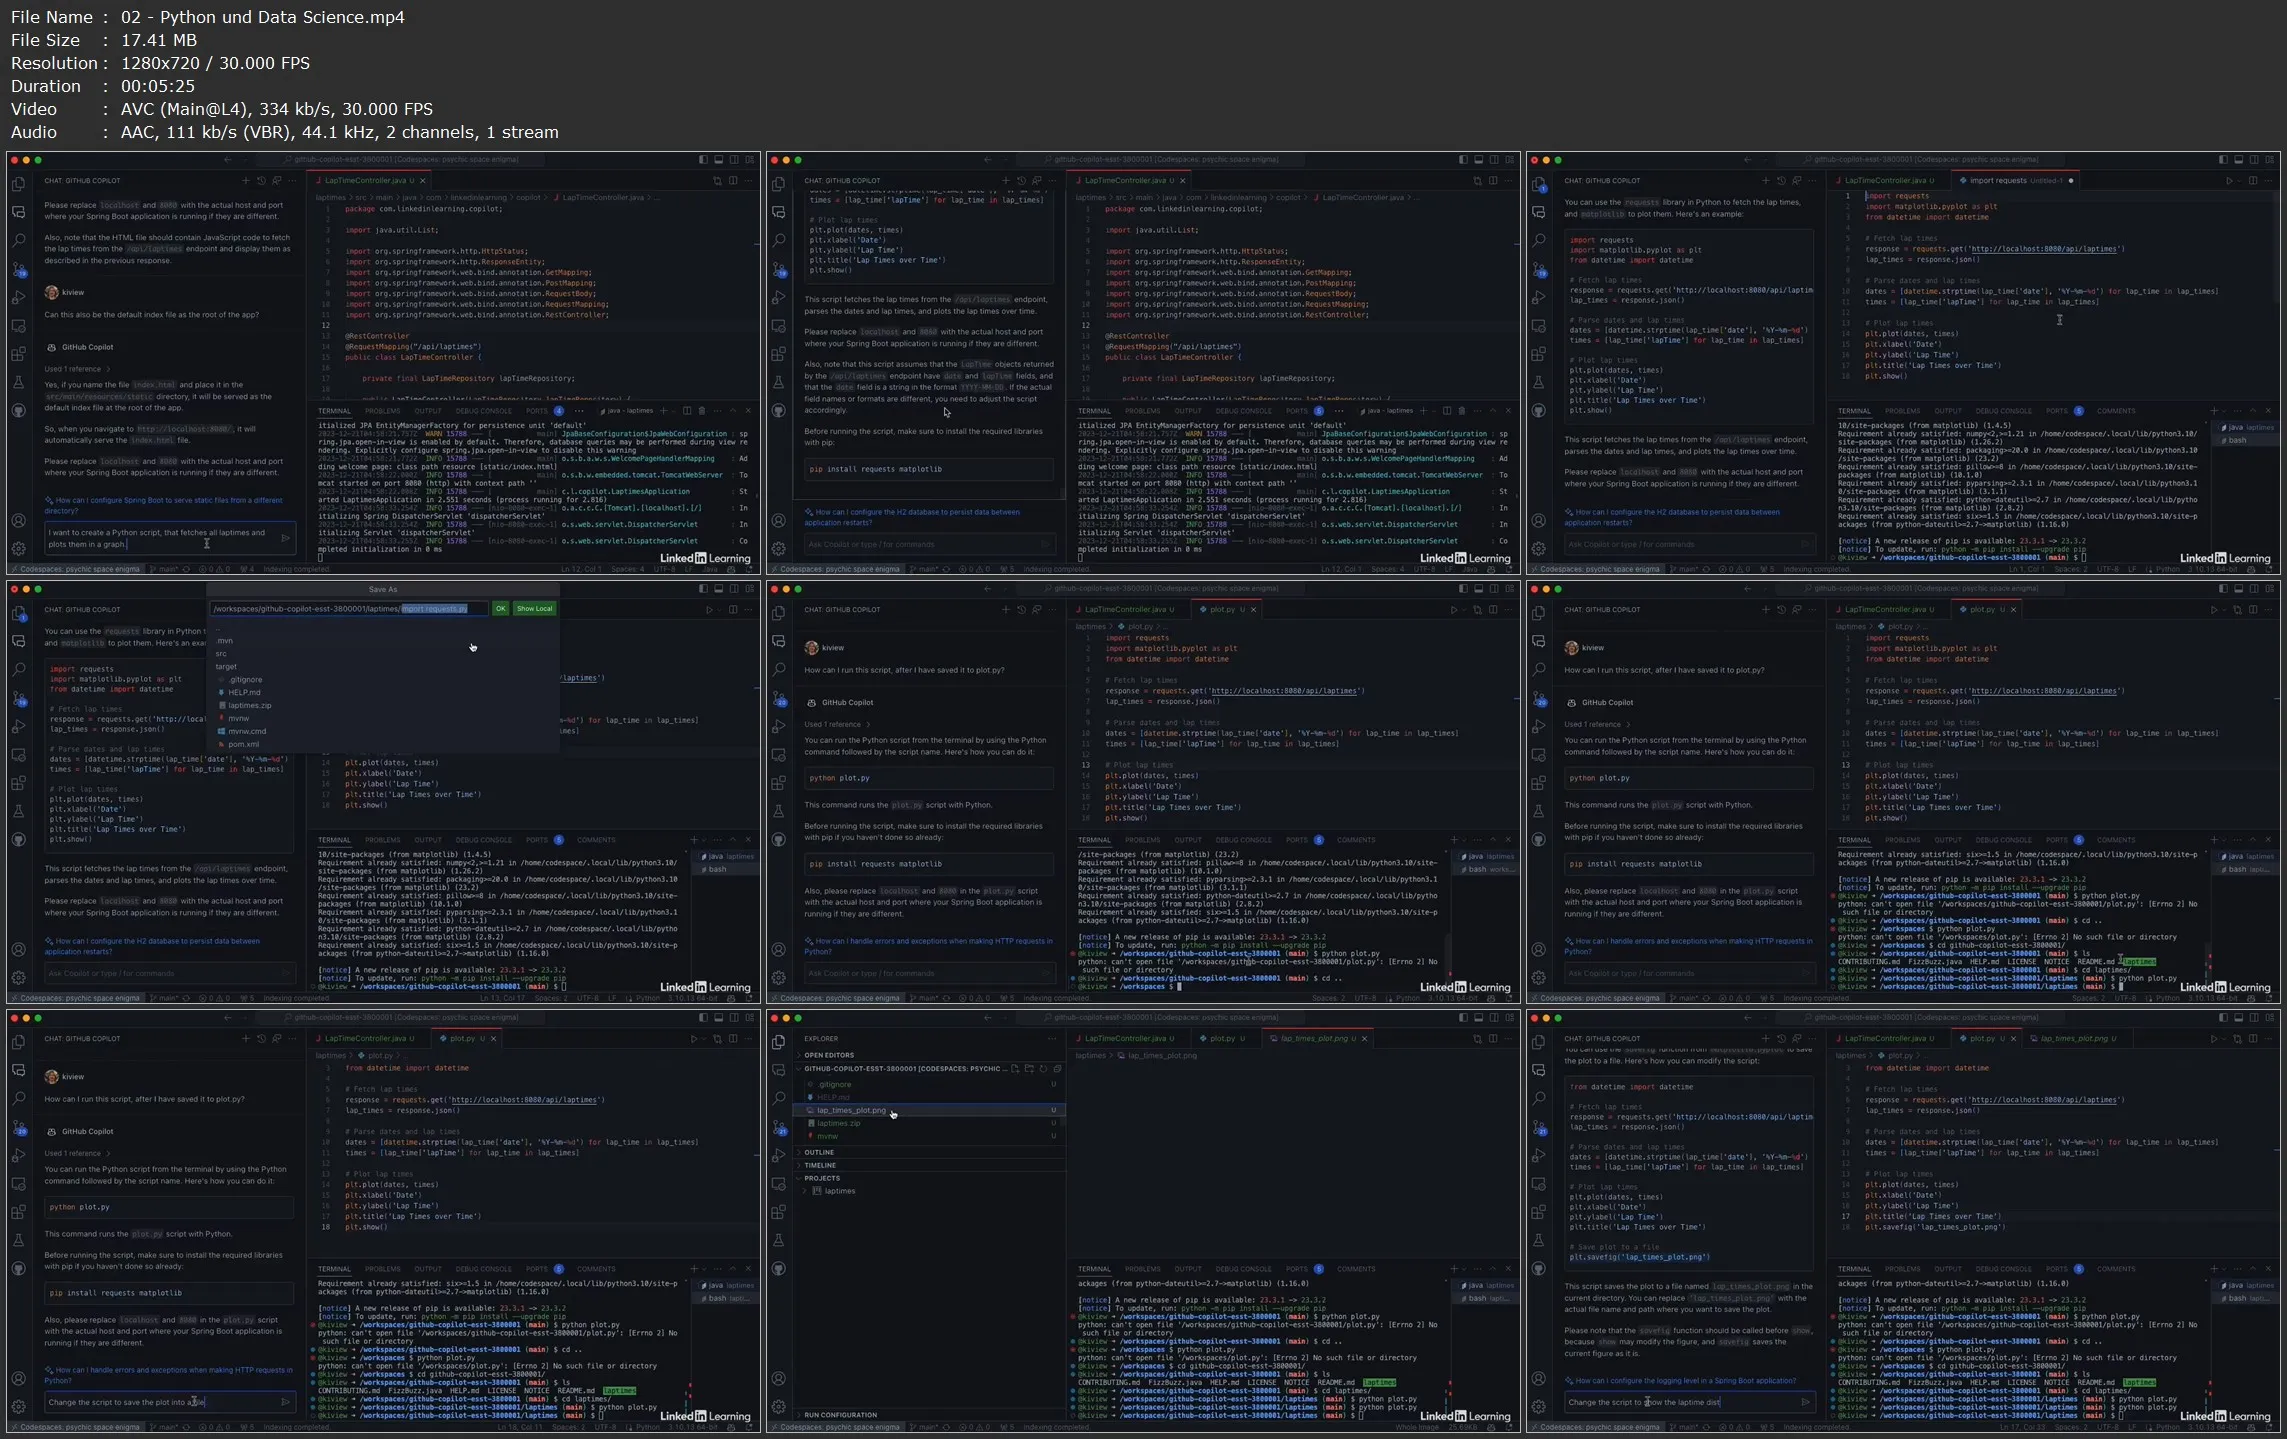Open Source Control icon in the Save As frame
This screenshot has height=1439, width=2287.
19,698
